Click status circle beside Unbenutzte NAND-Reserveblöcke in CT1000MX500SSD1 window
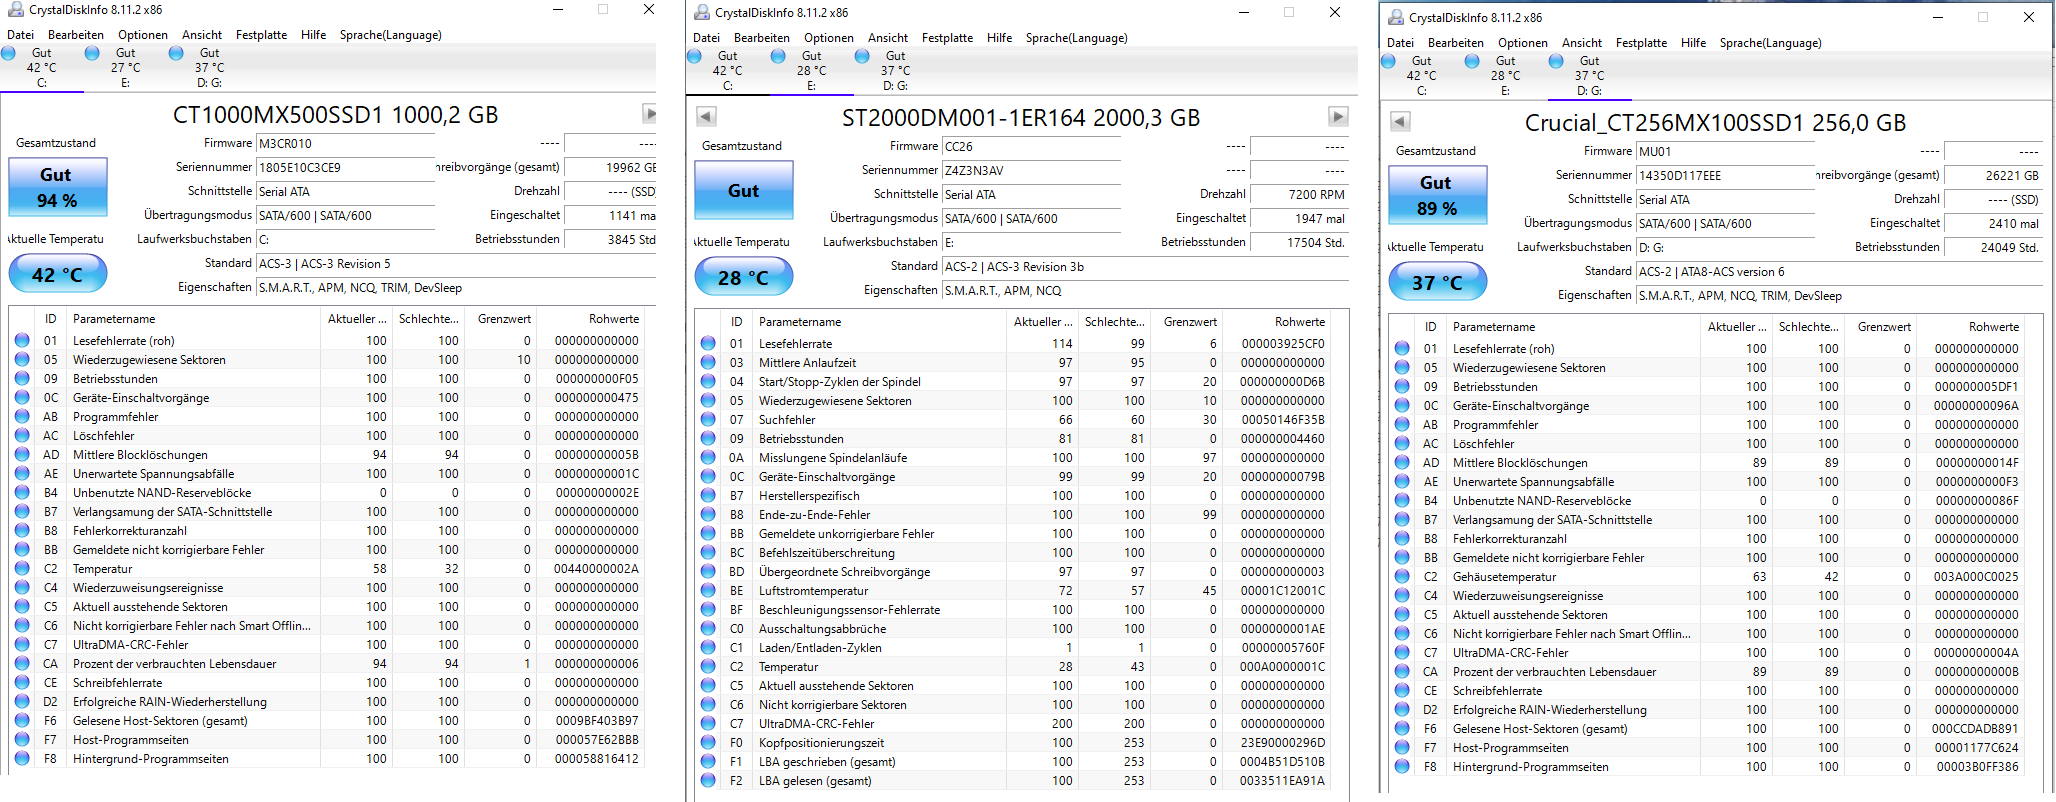Viewport: 2056px width, 802px height. pyautogui.click(x=22, y=492)
